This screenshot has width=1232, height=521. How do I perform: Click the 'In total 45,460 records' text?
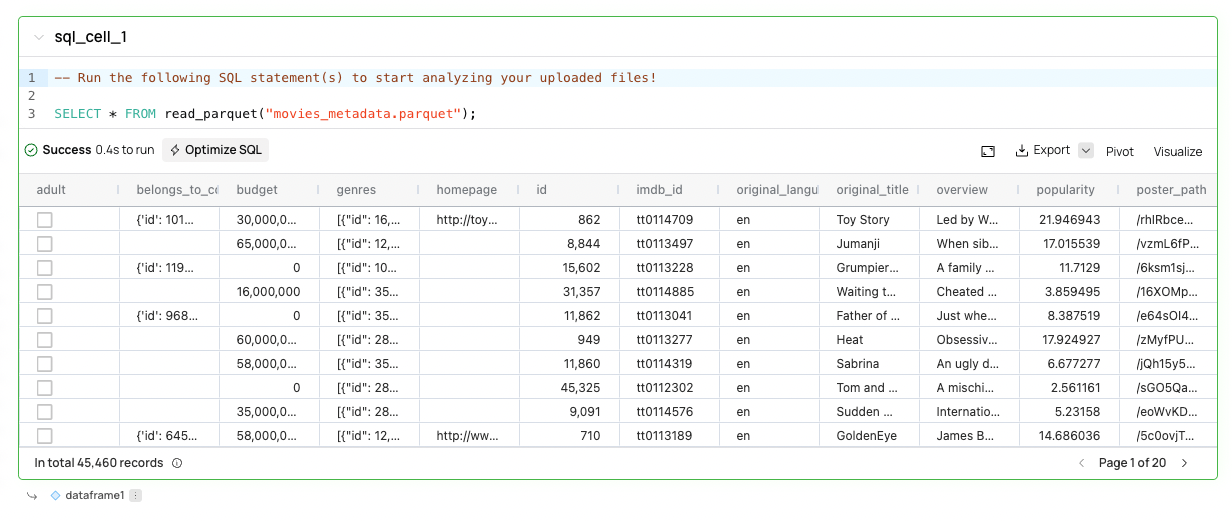click(x=99, y=463)
